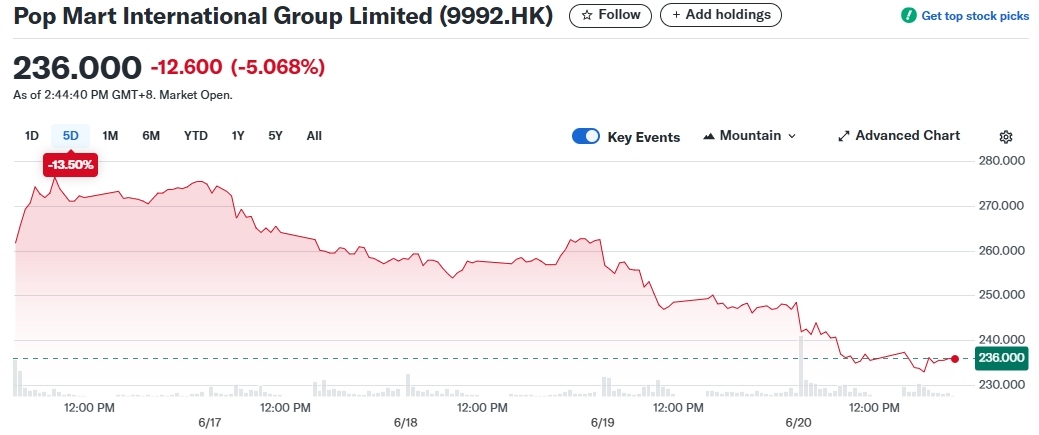Show All time range
Image resolution: width=1039 pixels, height=435 pixels.
click(x=314, y=136)
